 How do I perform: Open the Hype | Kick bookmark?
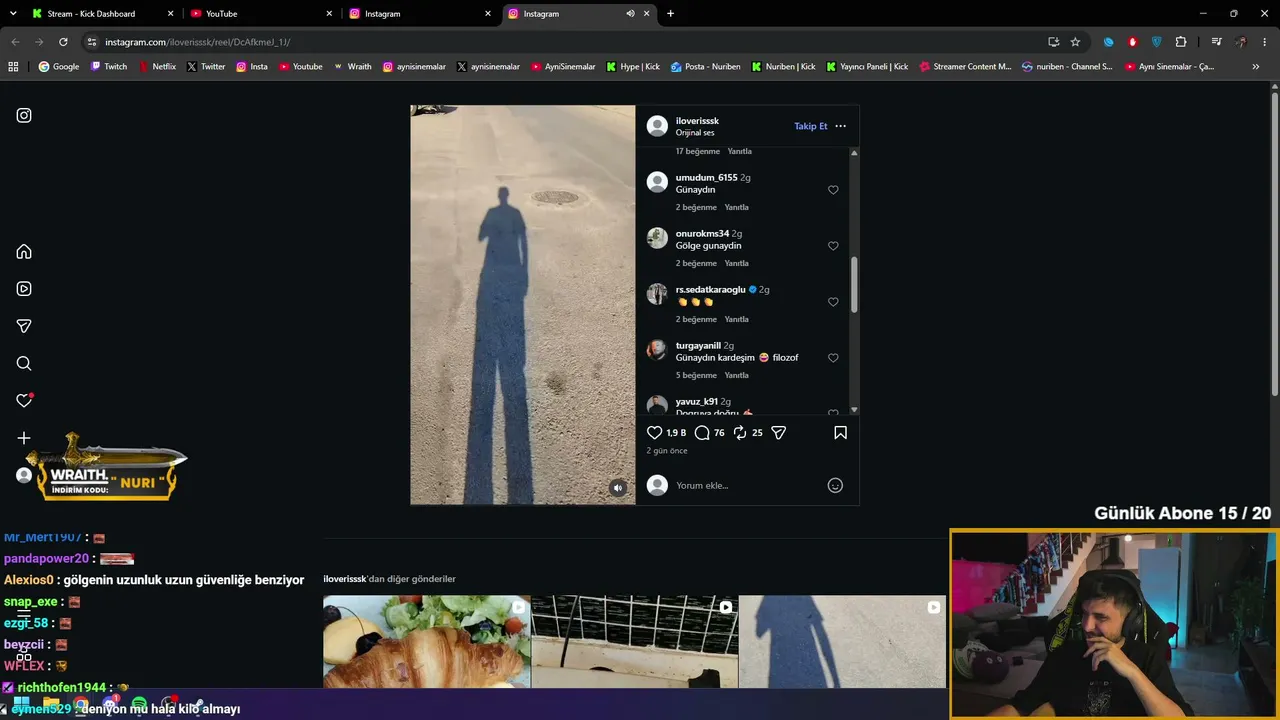[x=633, y=67]
